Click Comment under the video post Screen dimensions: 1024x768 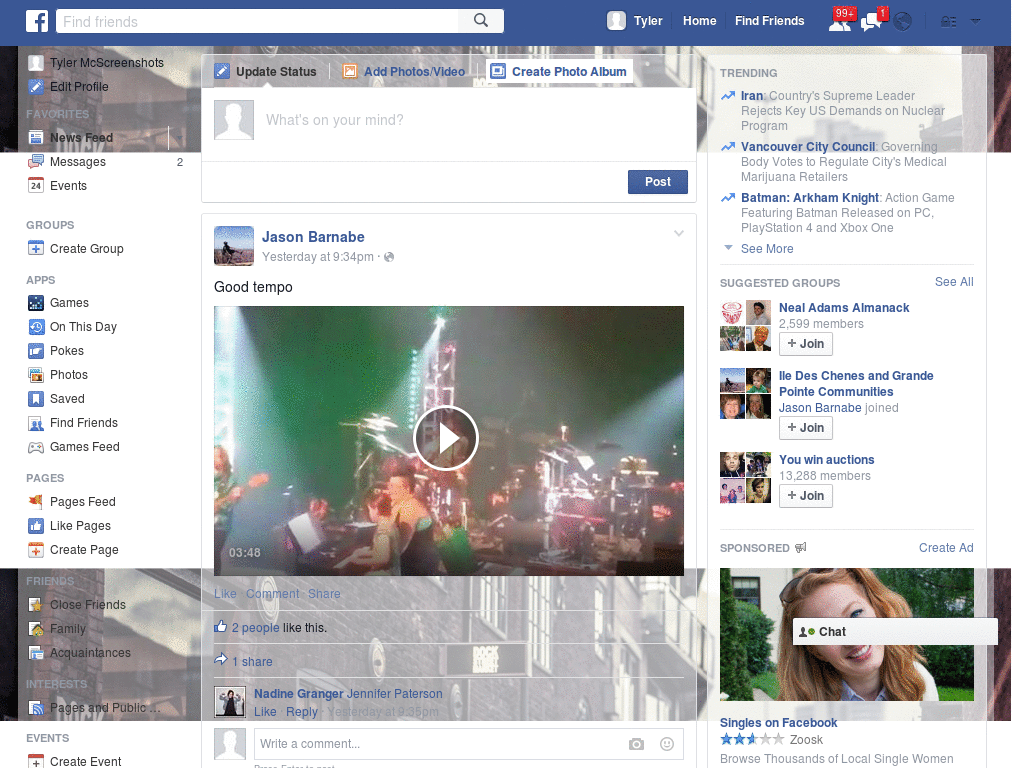[272, 594]
